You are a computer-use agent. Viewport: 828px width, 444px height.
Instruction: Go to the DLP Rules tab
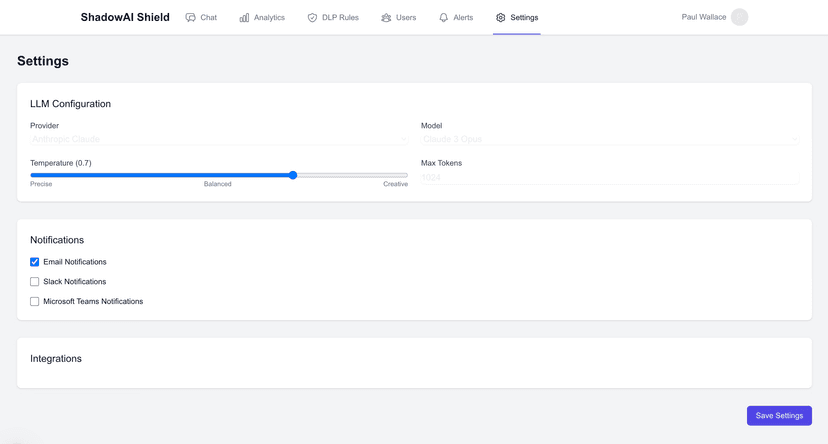pos(333,17)
